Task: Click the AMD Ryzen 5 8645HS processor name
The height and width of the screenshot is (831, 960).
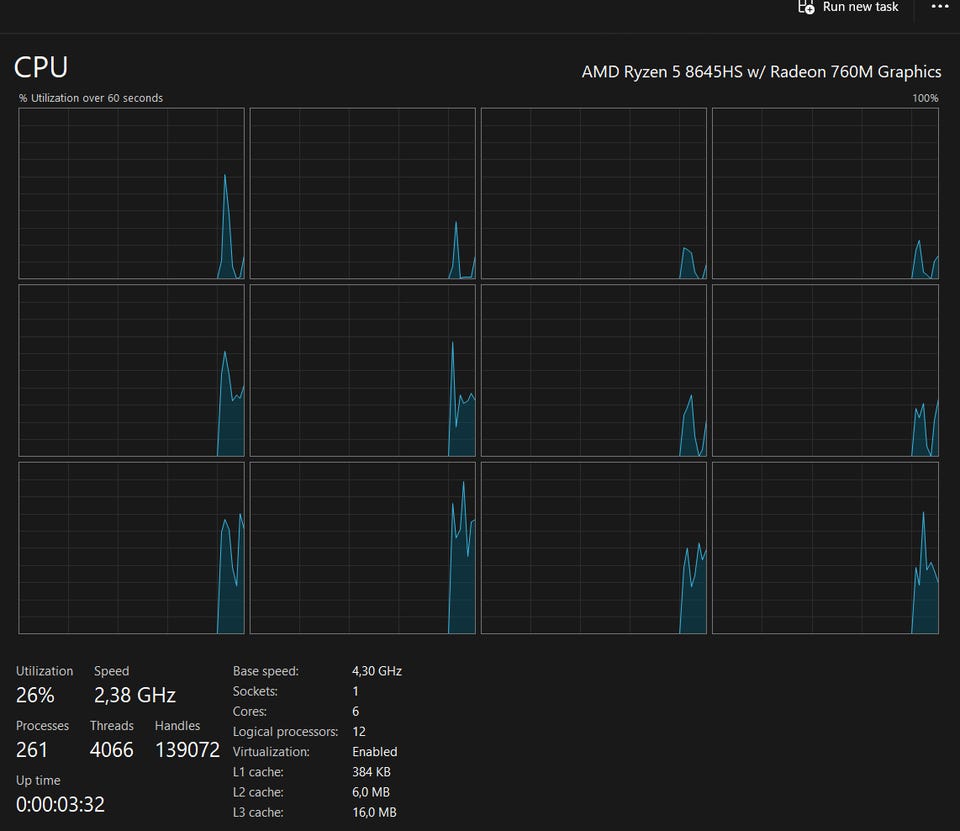Action: (761, 72)
